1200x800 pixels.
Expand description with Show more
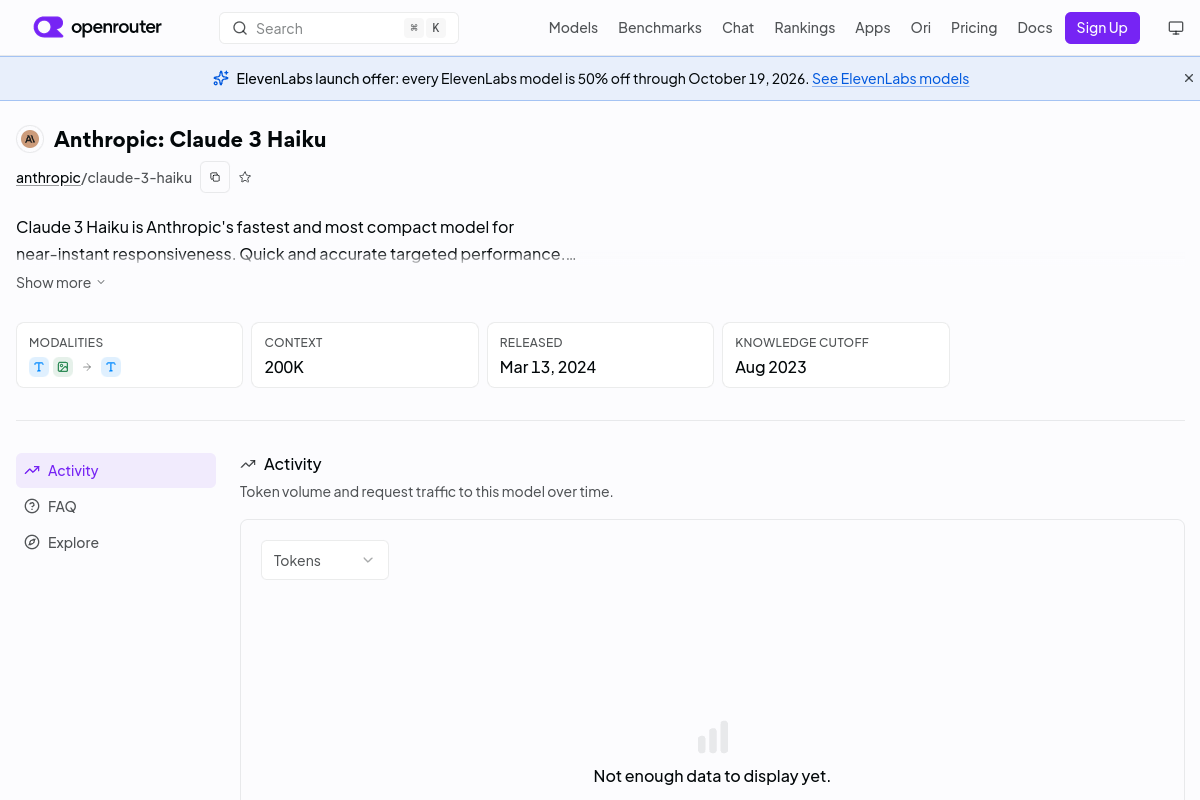pyautogui.click(x=61, y=283)
